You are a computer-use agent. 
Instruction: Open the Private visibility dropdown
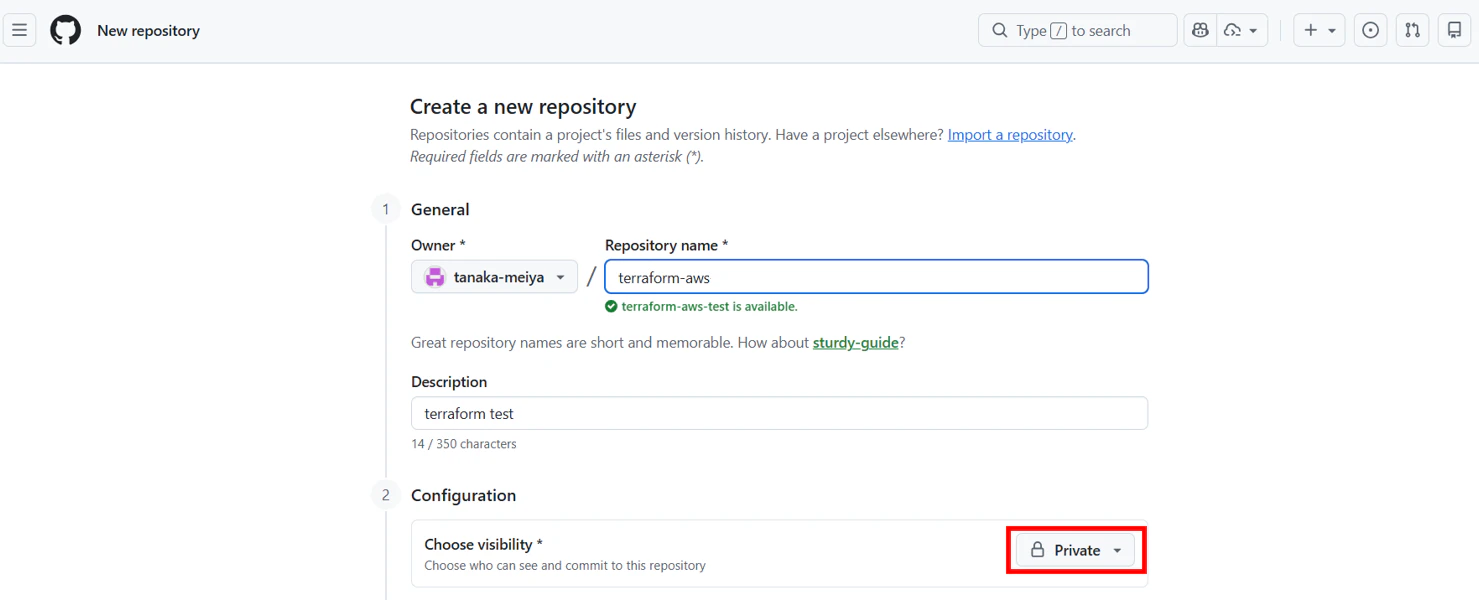click(x=1076, y=550)
